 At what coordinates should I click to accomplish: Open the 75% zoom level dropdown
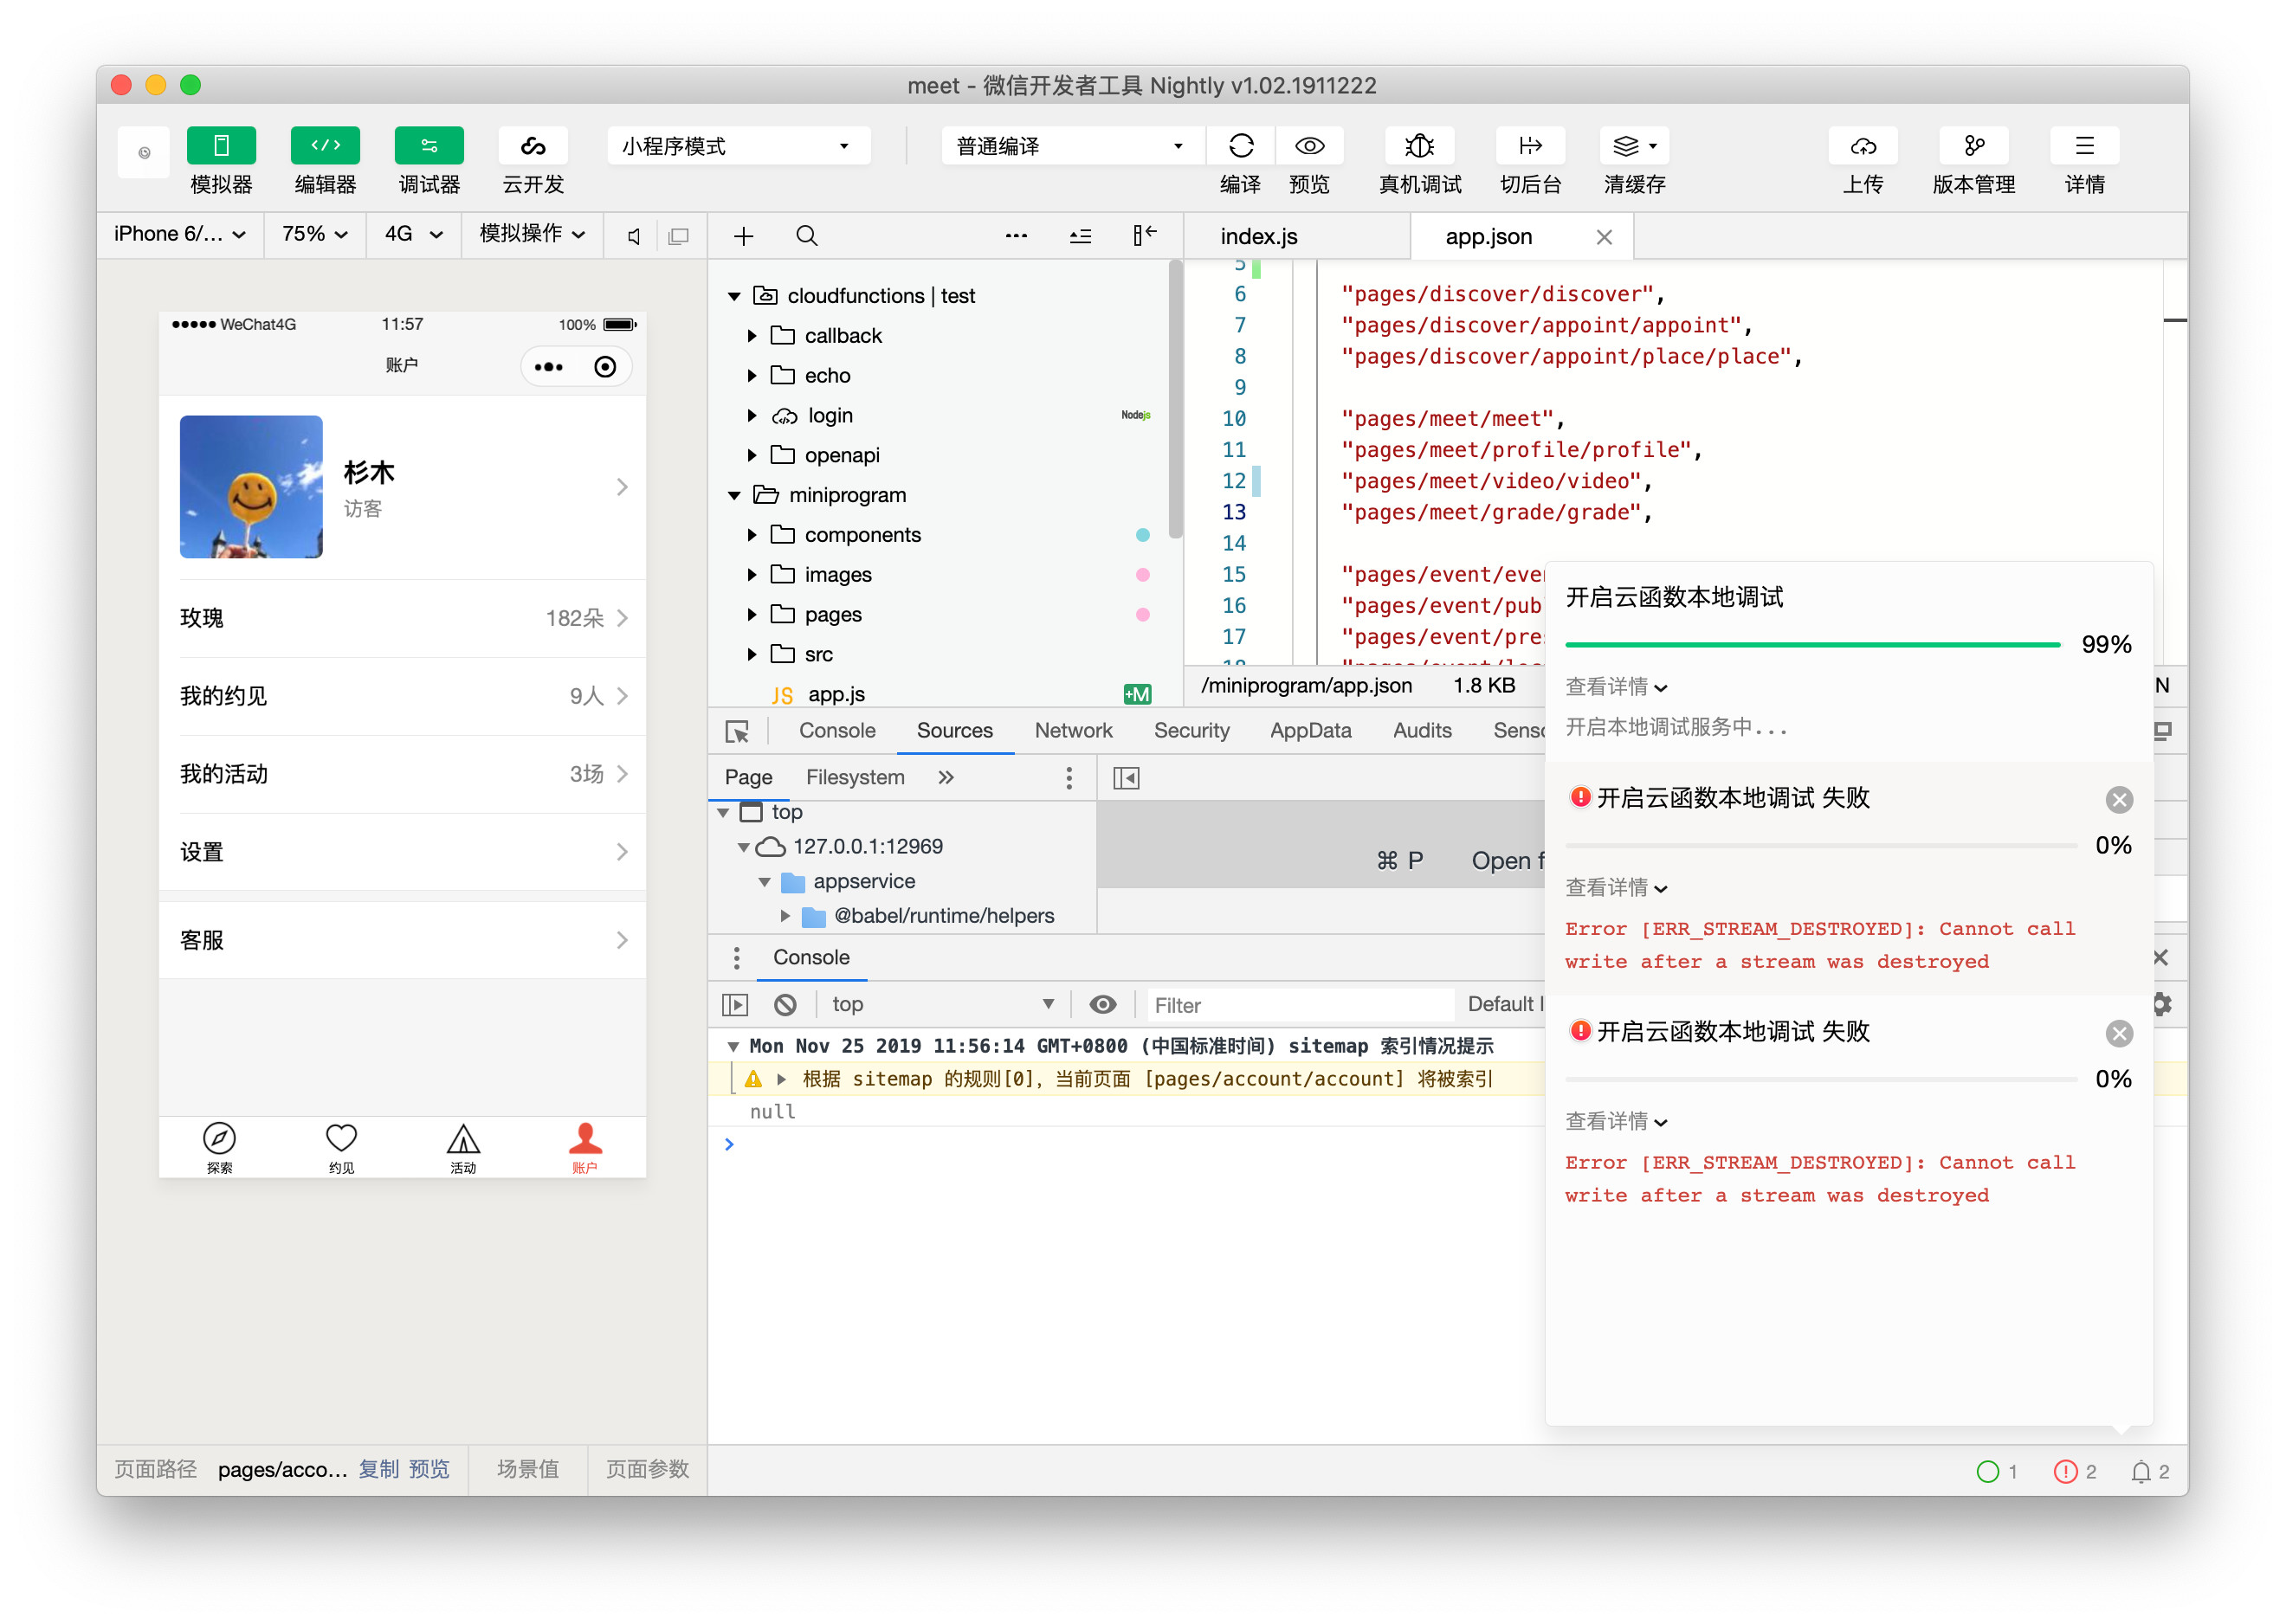point(315,234)
